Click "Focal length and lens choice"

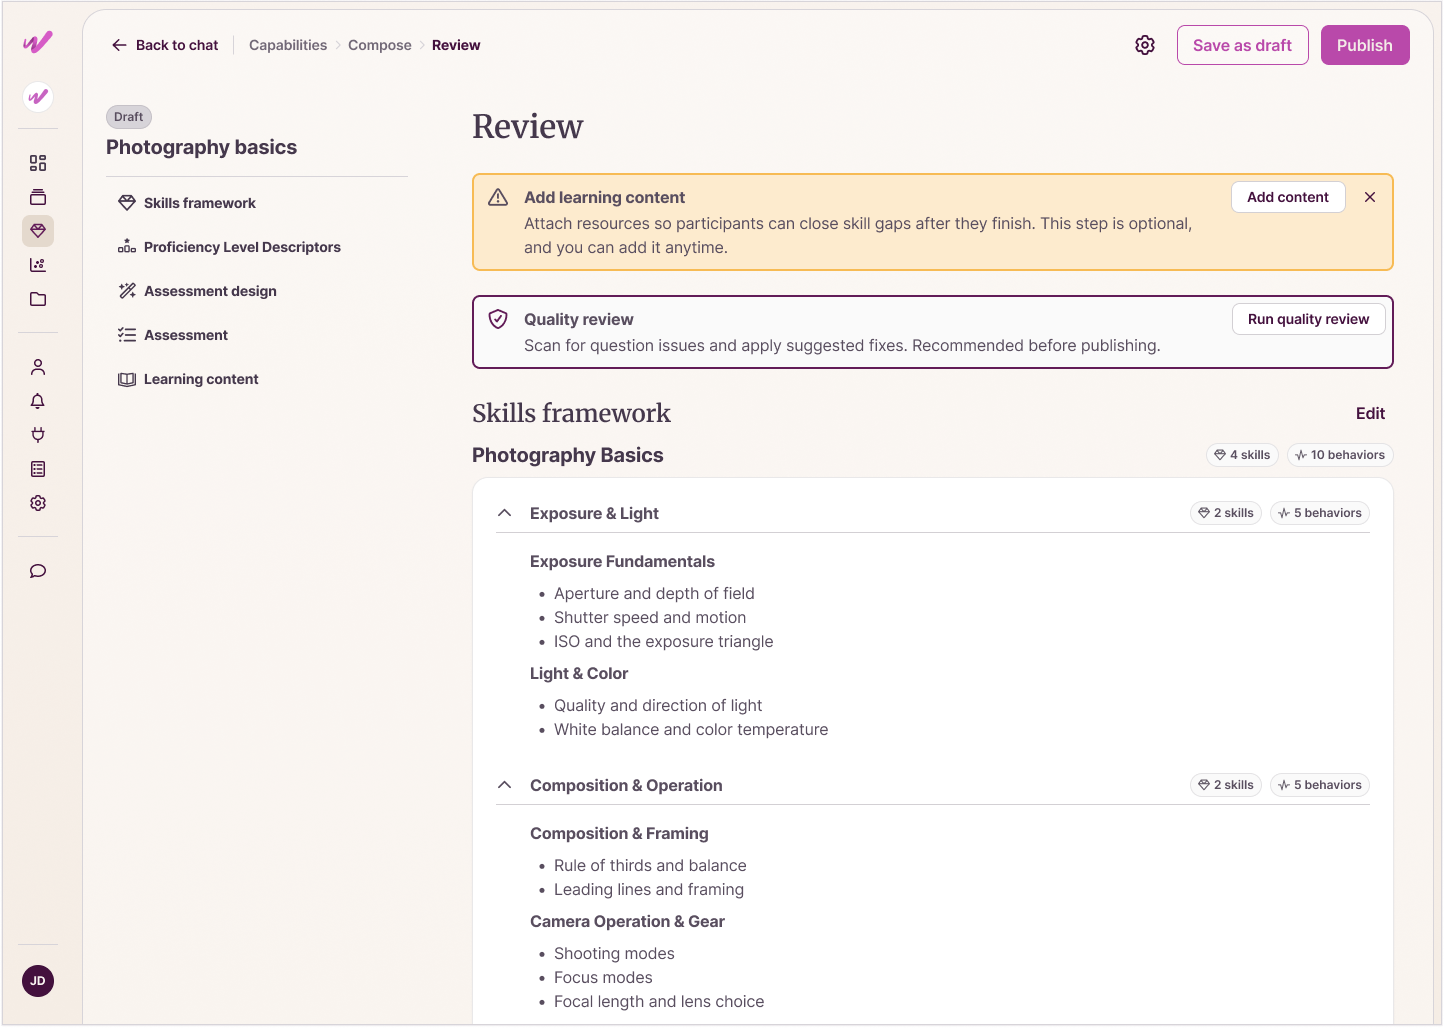pos(659,1001)
